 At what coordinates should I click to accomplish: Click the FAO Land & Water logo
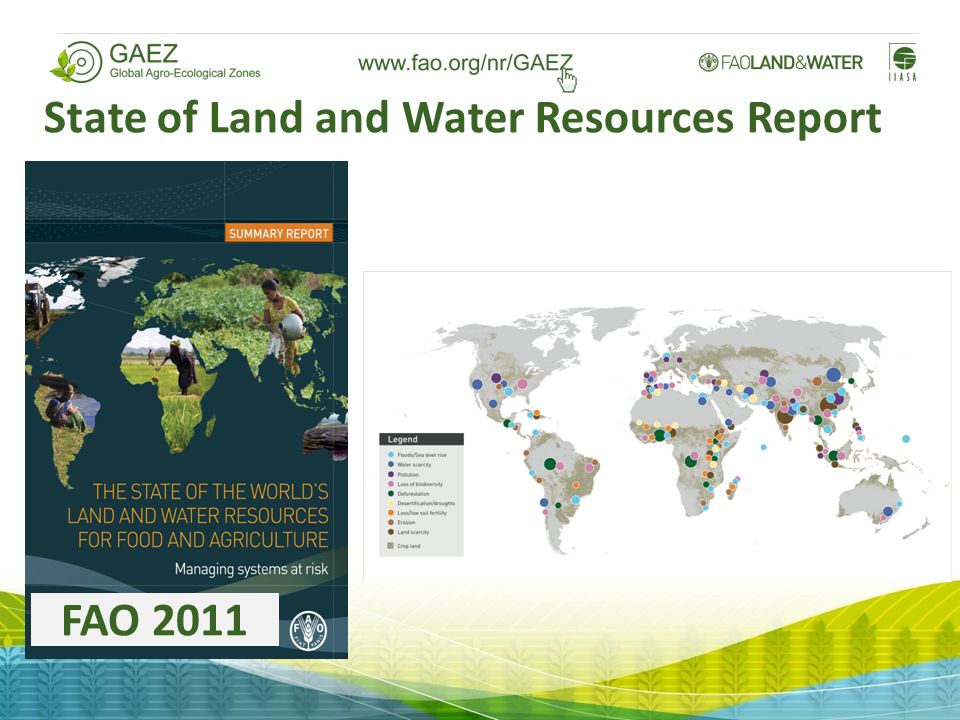(x=781, y=62)
